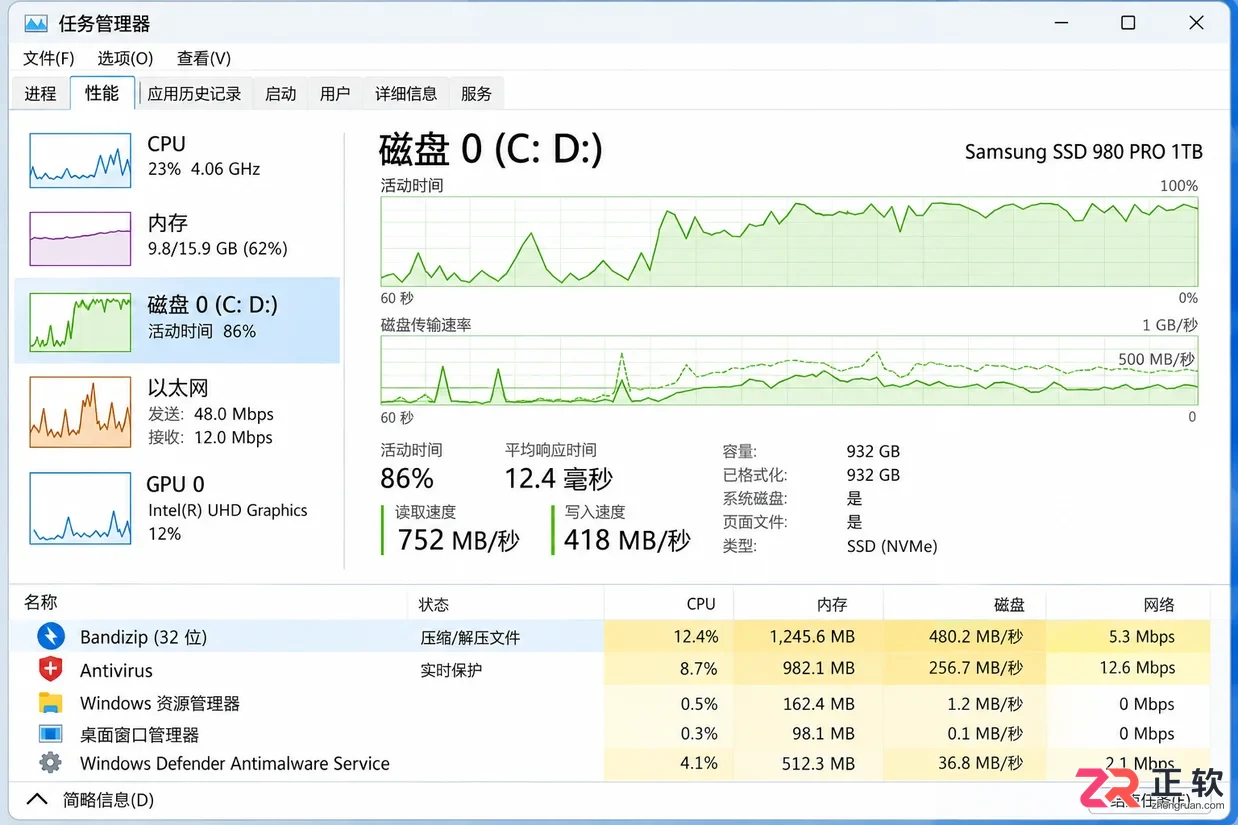This screenshot has height=825, width=1238.
Task: Click the 磁盘传输速率 transfer rate graph
Action: (789, 370)
